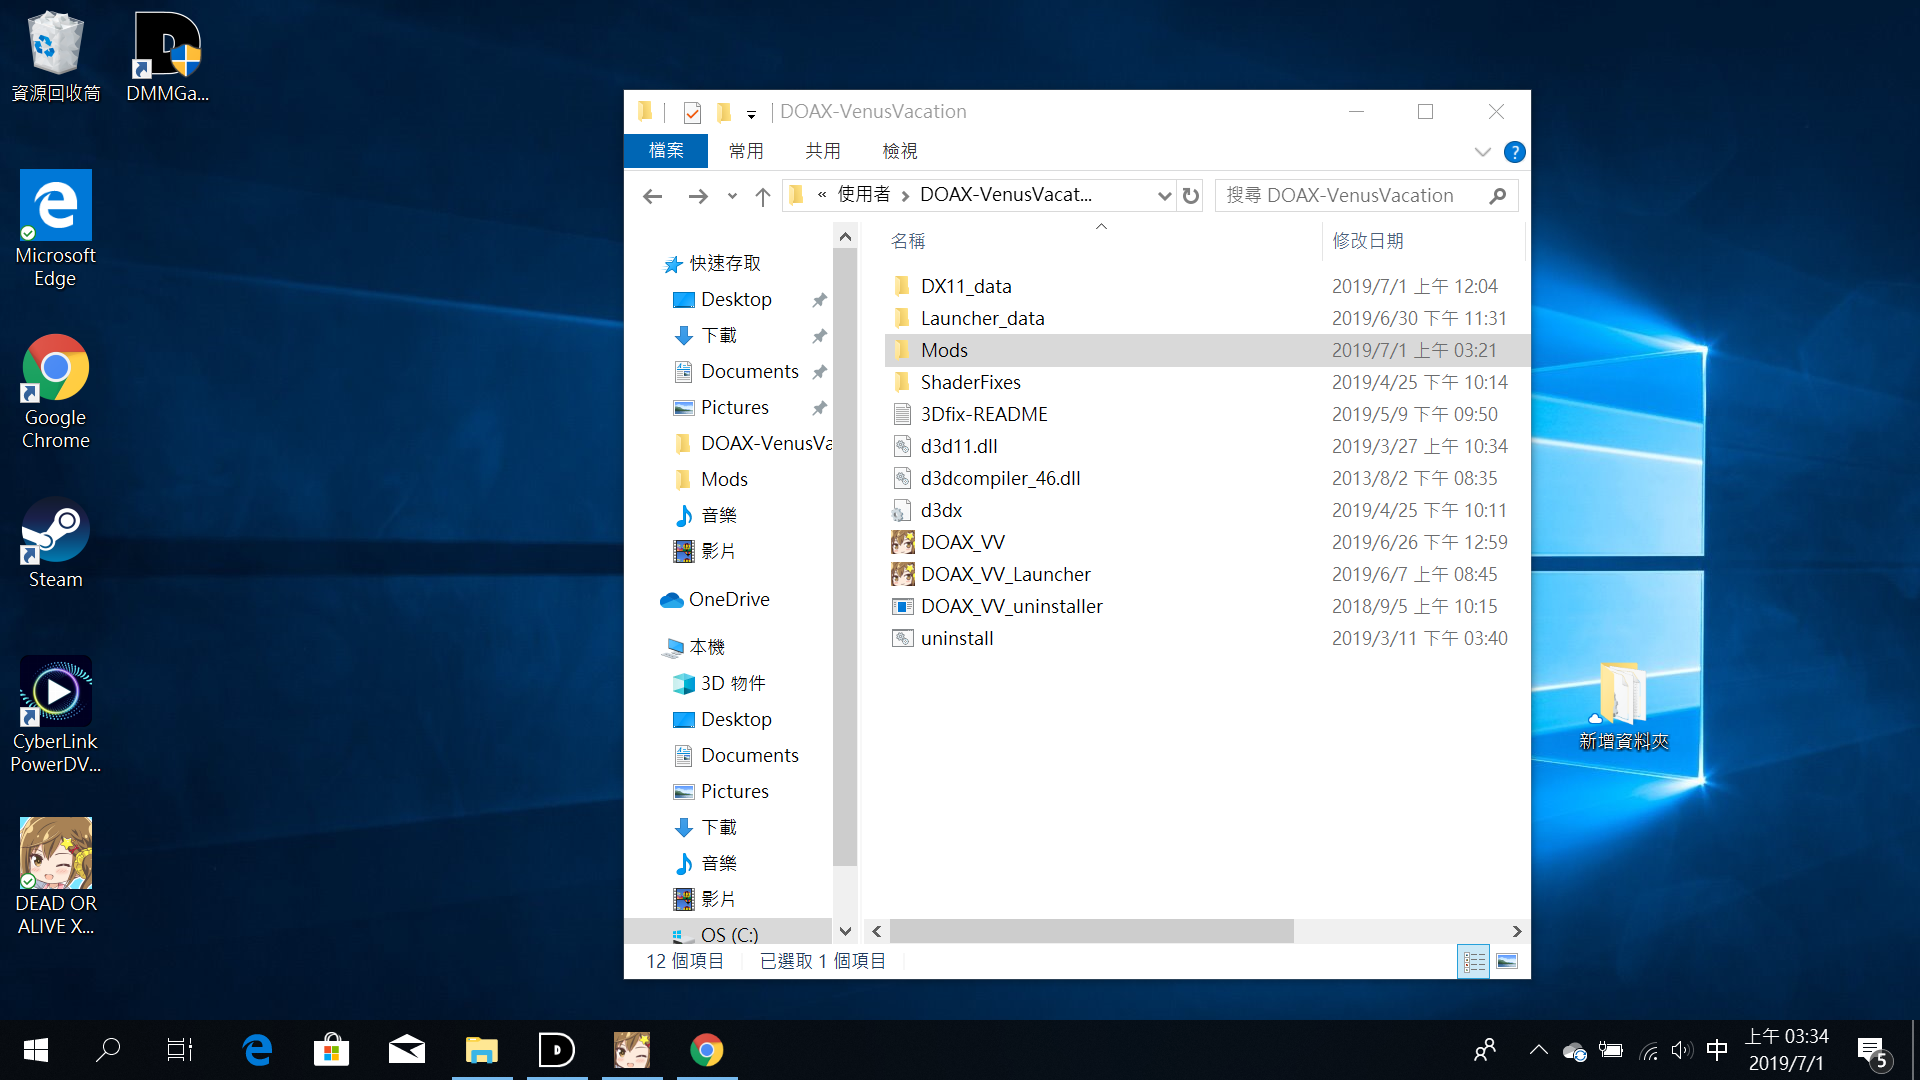This screenshot has width=1920, height=1080.
Task: Open taskbar search
Action: coord(108,1050)
